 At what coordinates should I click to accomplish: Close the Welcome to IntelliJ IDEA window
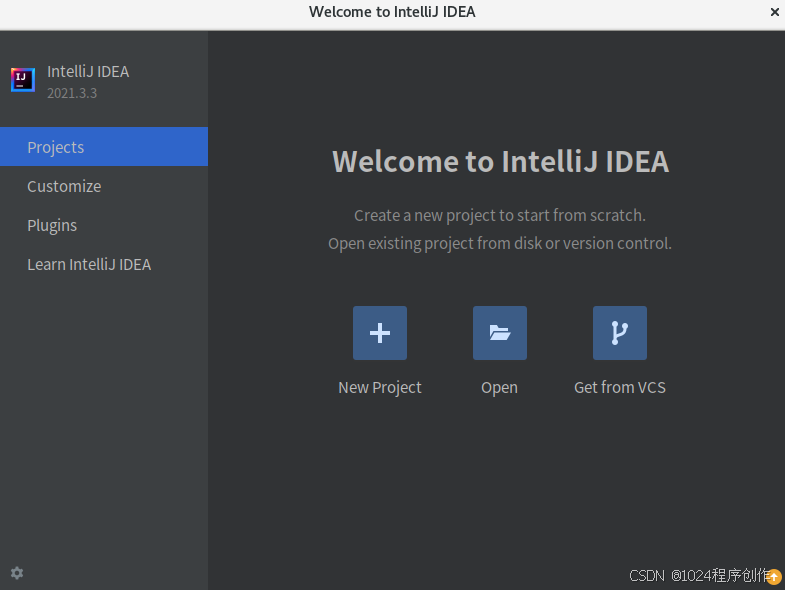click(774, 12)
